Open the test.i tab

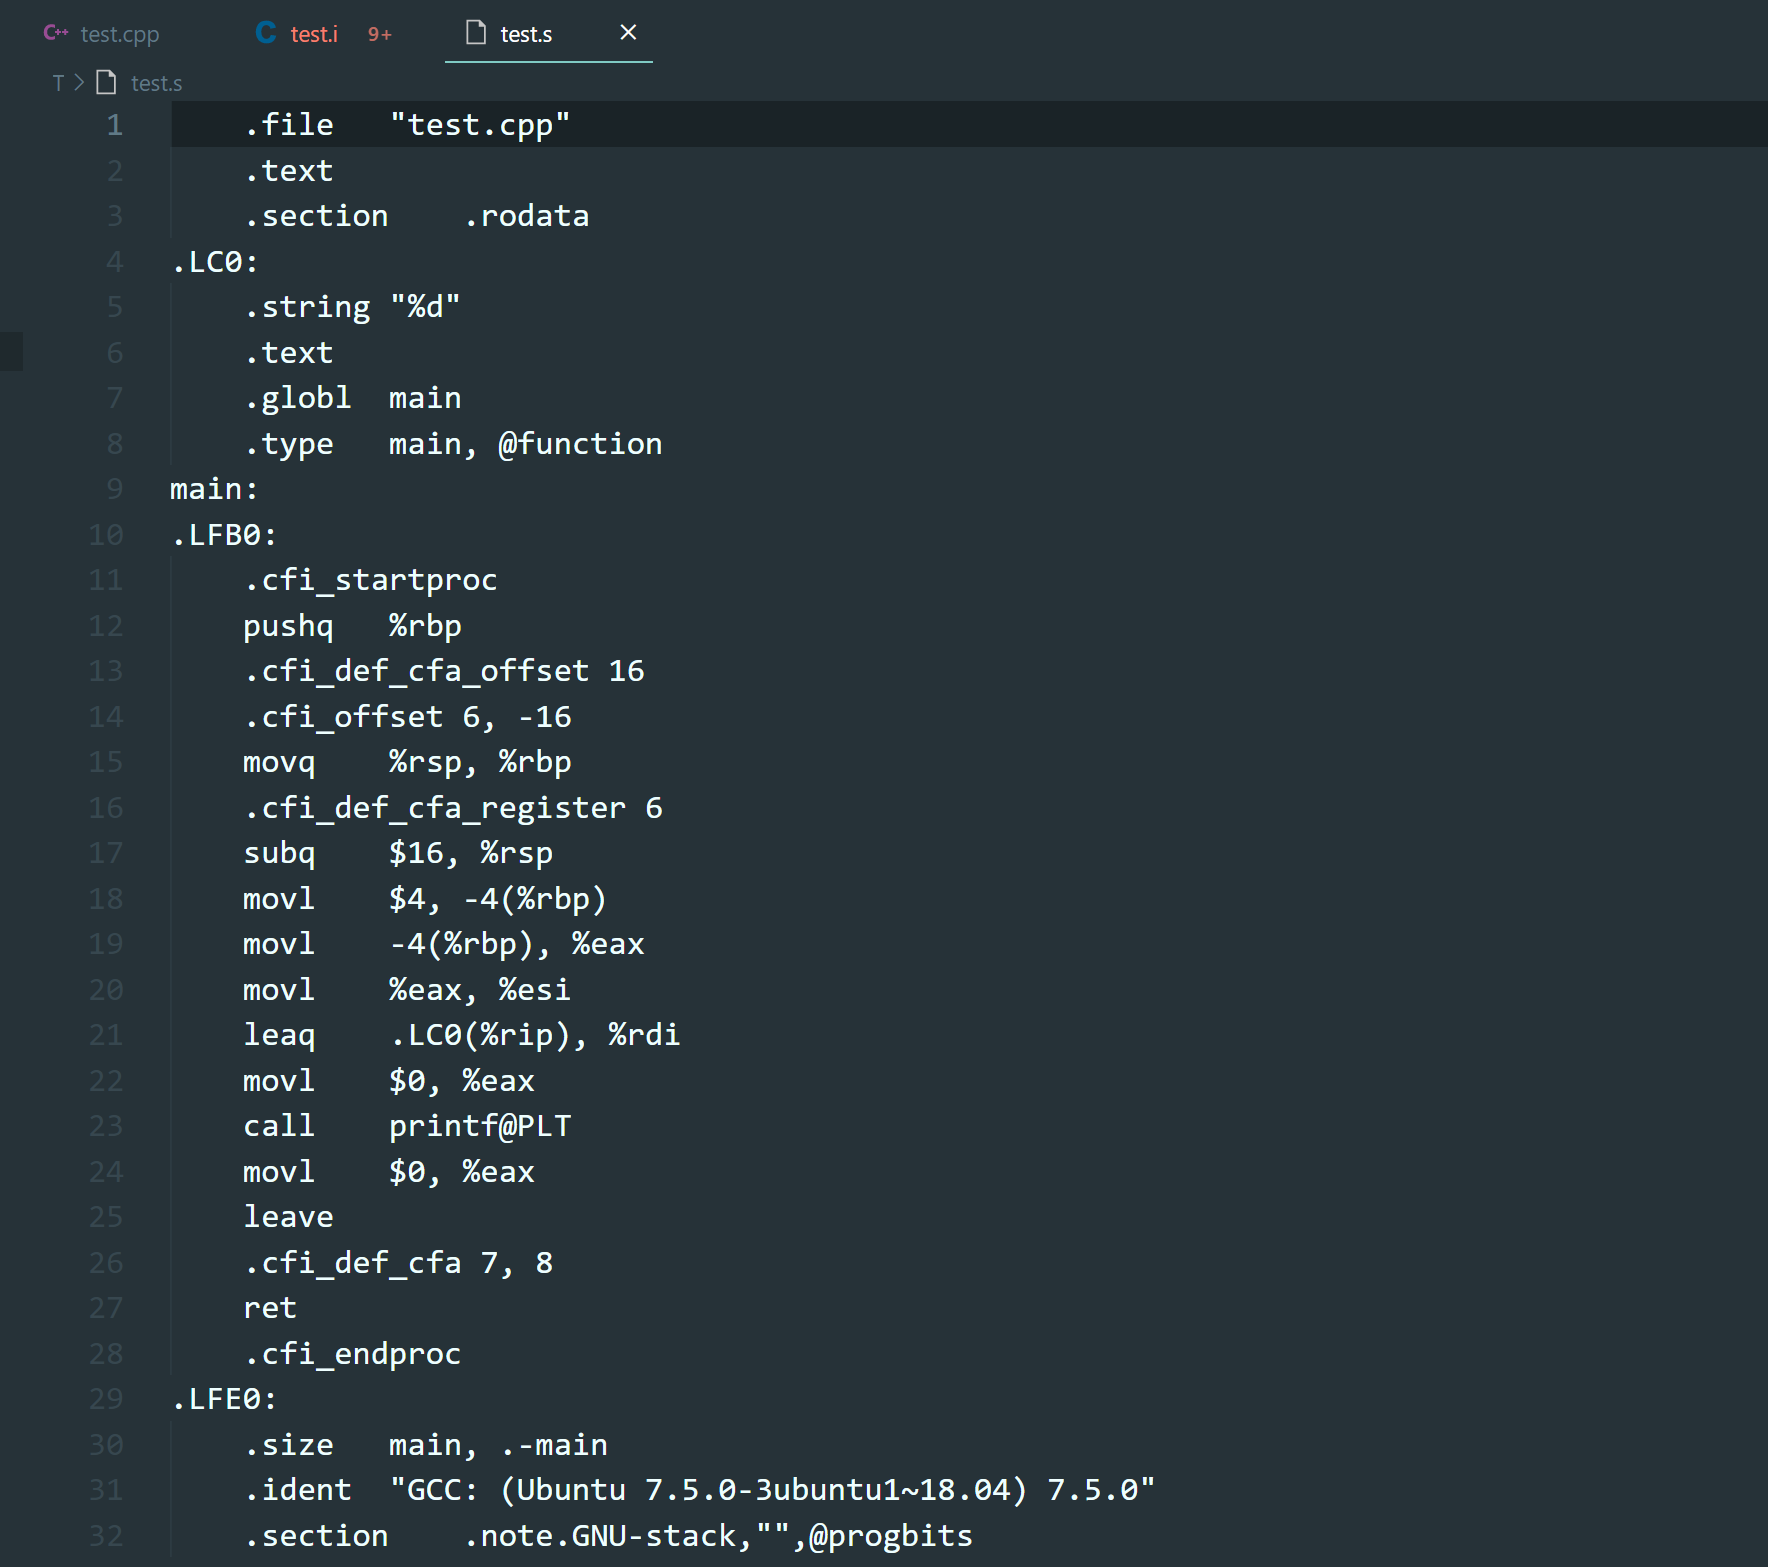point(314,34)
